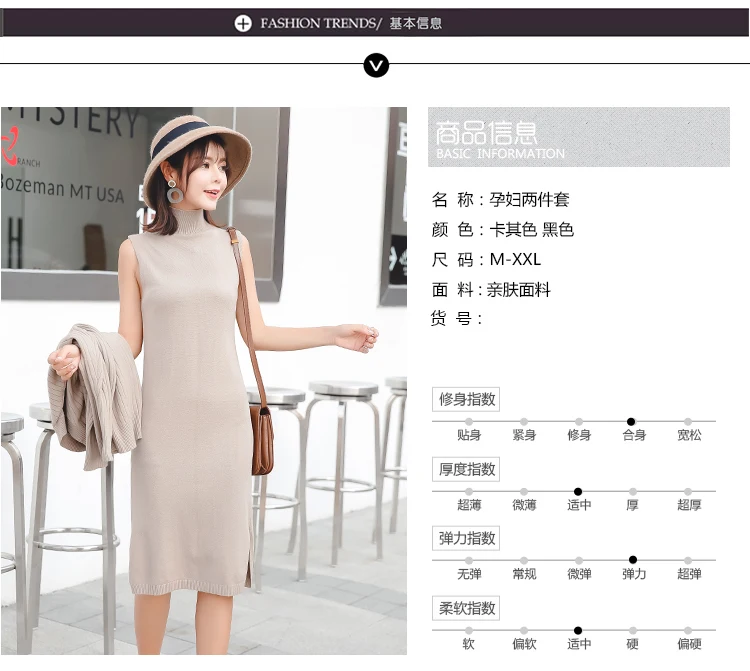Click the 超厚 label text
The height and width of the screenshot is (671, 750).
pos(689,505)
